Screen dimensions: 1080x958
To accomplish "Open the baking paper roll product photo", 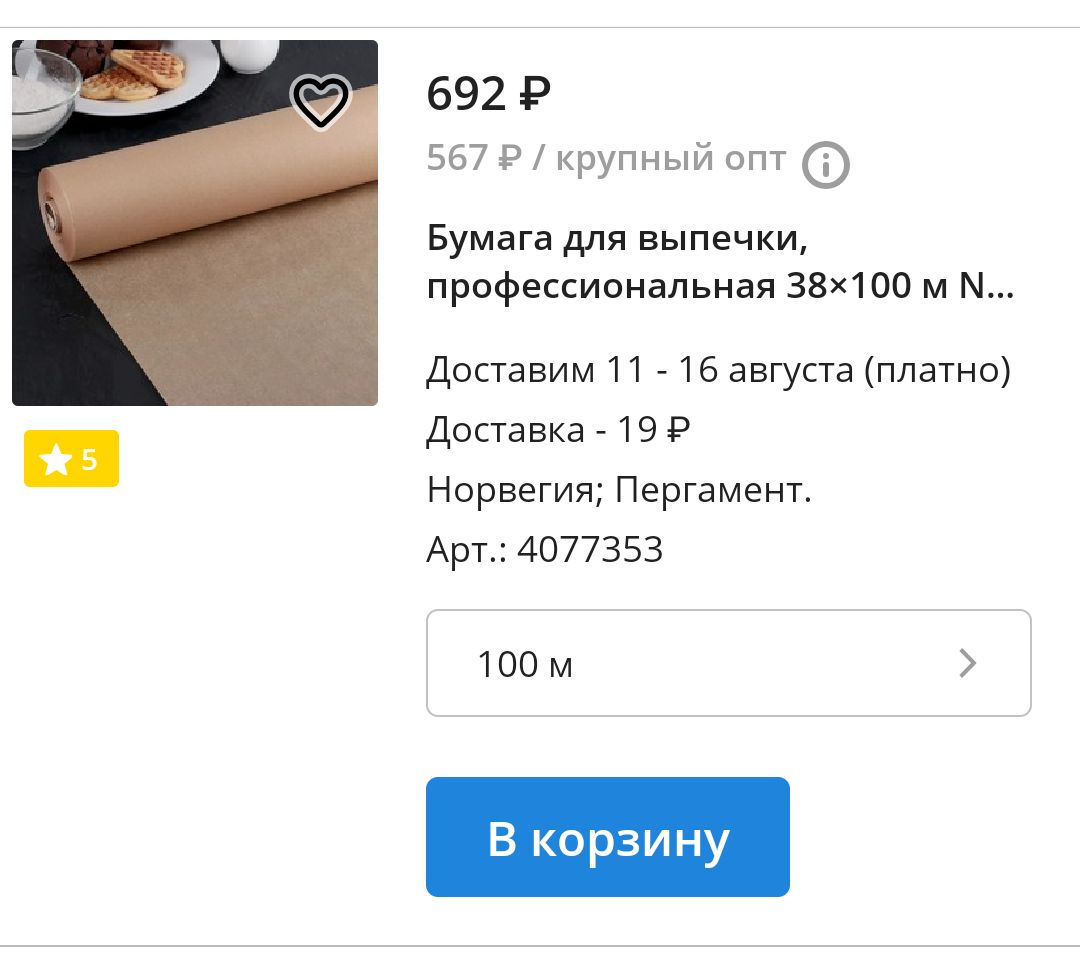I will pos(195,223).
